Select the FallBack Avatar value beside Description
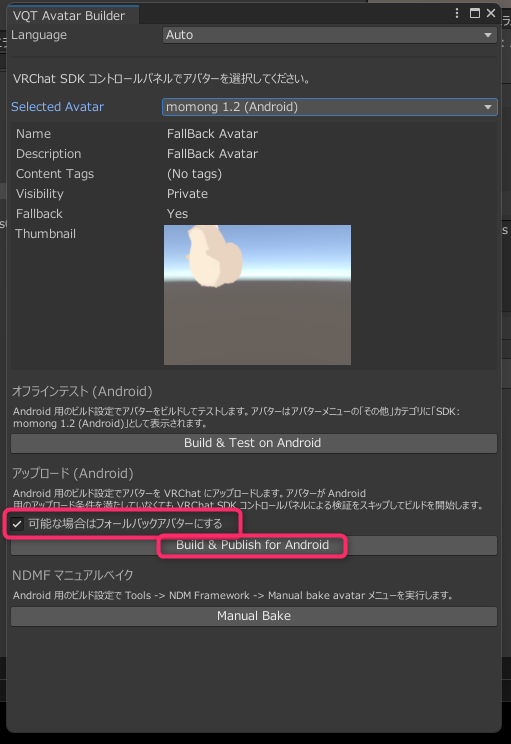Image resolution: width=511 pixels, height=744 pixels. pos(212,154)
